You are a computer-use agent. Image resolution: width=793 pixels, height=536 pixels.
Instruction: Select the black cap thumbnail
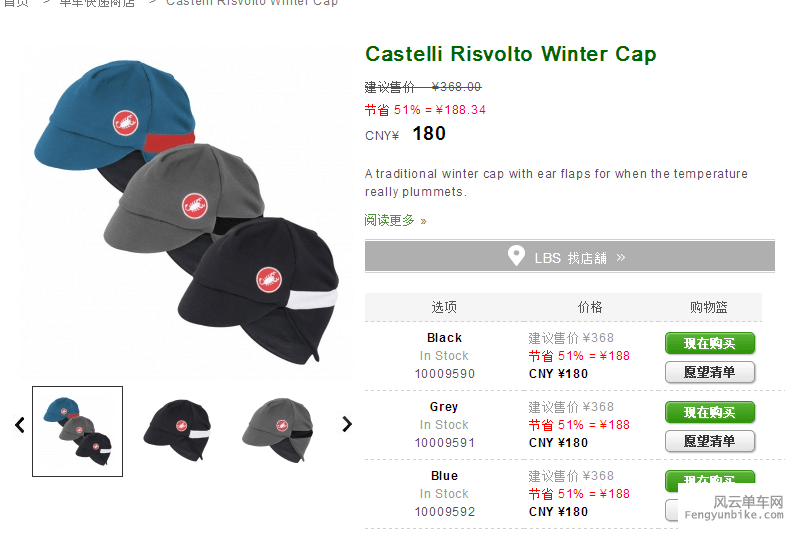point(178,430)
